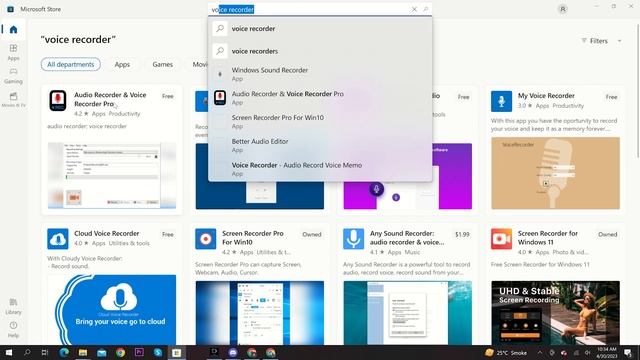Viewport: 640px width, 360px height.
Task: Click Screen Recorder Pro For Win10 card icon
Action: pyautogui.click(x=206, y=239)
